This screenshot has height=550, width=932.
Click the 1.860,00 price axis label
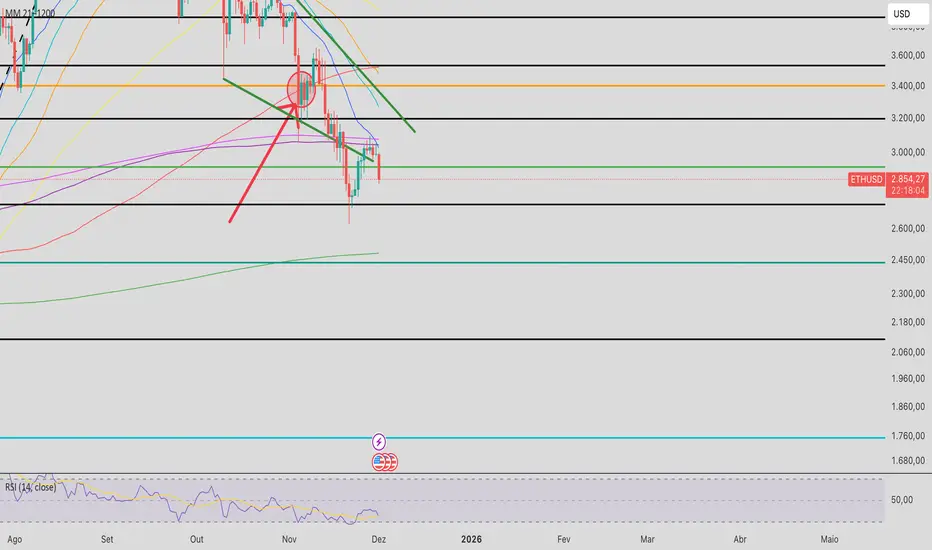click(908, 407)
